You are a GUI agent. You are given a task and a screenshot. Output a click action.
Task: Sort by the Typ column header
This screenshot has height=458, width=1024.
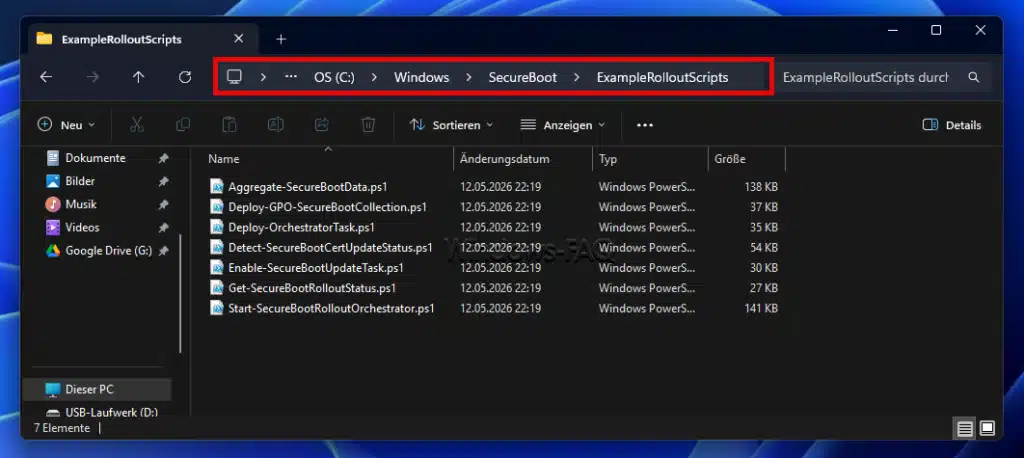pyautogui.click(x=650, y=159)
